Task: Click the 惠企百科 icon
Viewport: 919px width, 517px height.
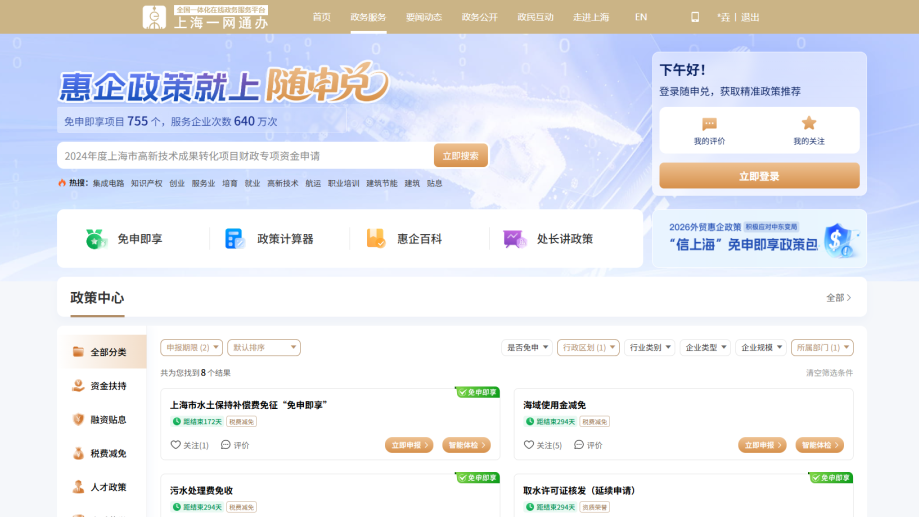Action: (375, 239)
